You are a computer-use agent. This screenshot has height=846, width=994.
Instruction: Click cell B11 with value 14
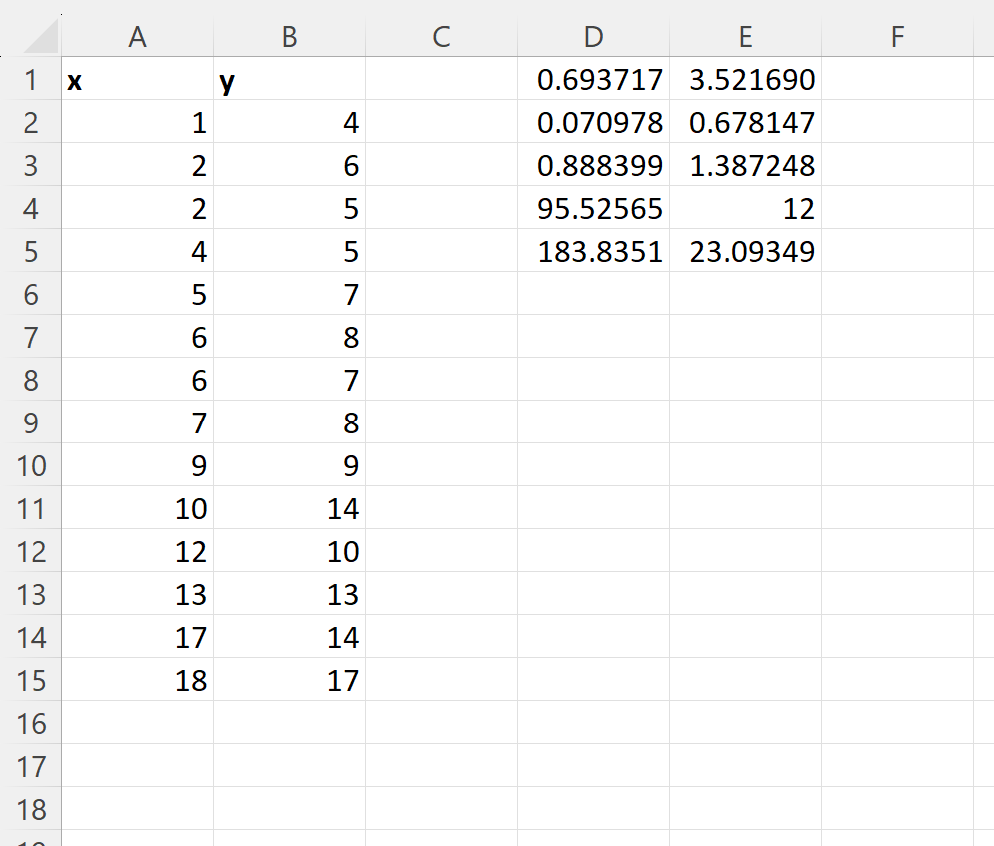tap(290, 508)
